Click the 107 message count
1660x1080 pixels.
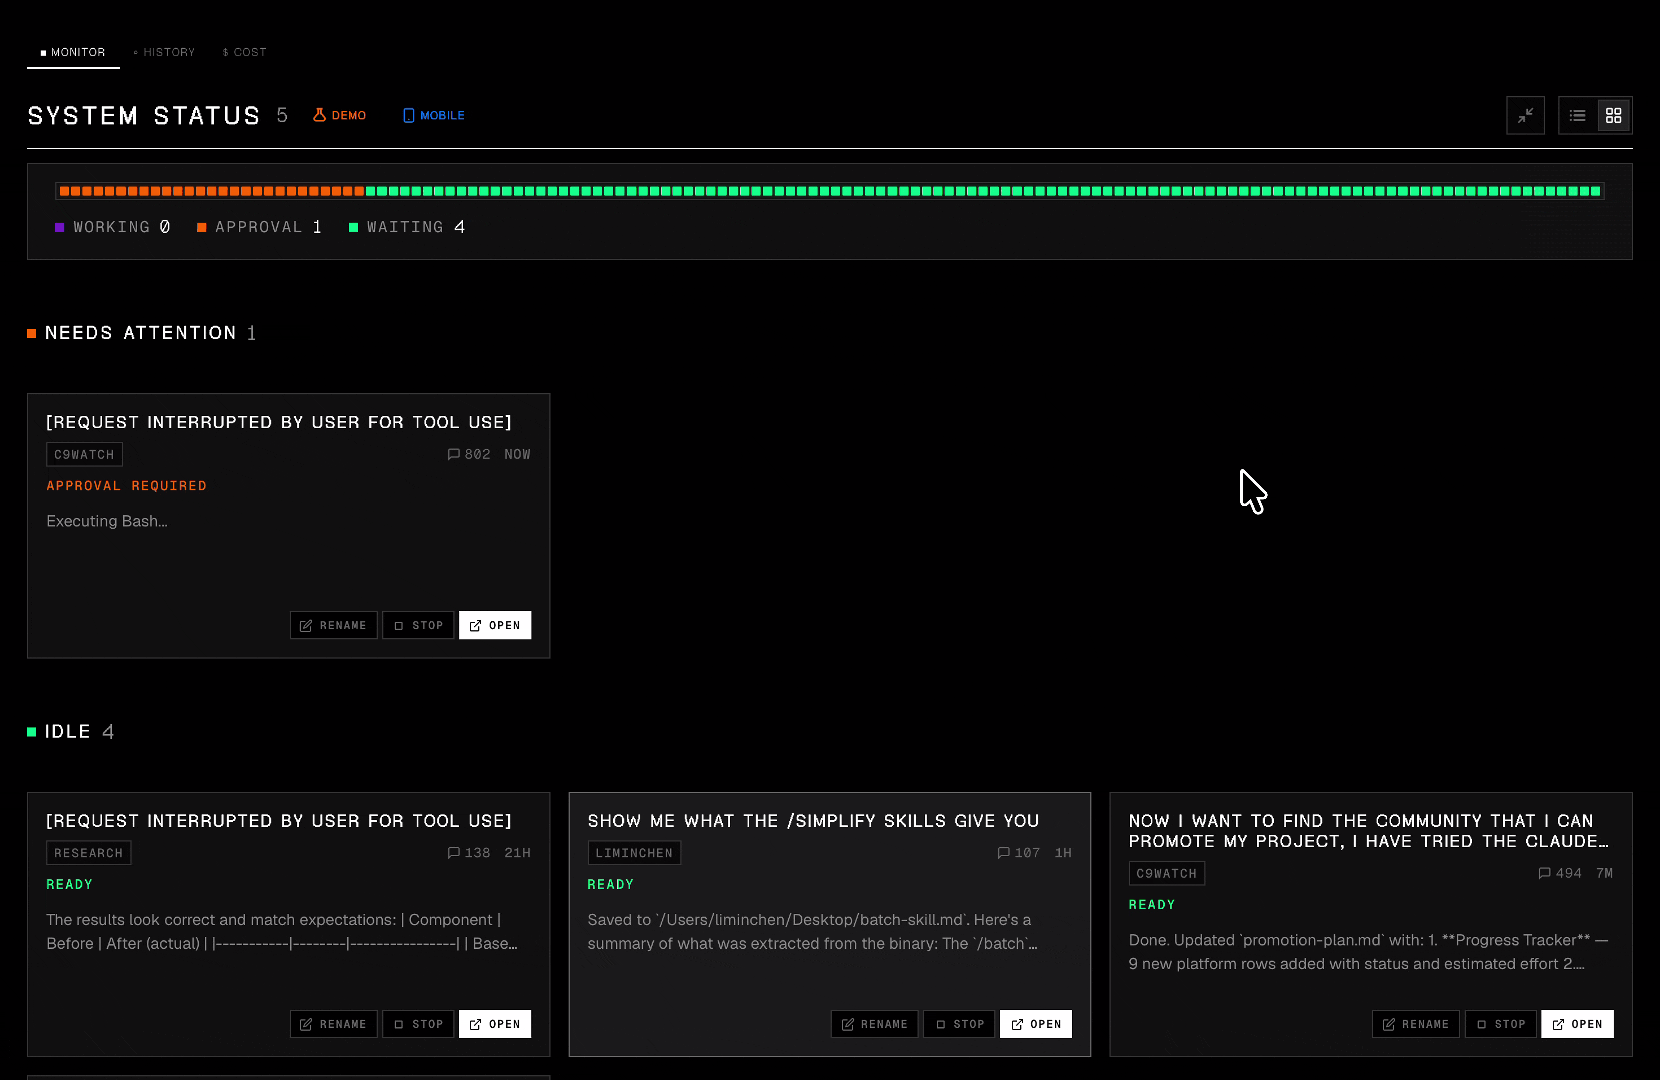(x=1019, y=853)
